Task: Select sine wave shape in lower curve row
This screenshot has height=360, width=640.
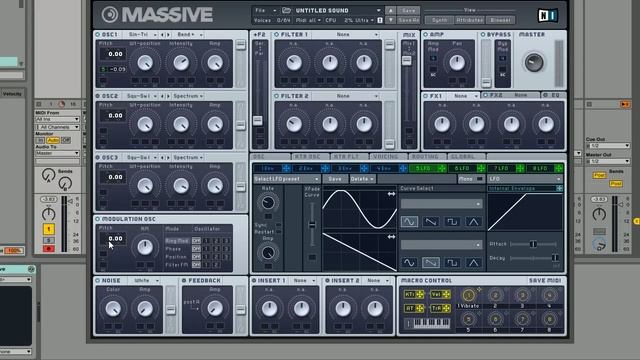Action: [x=409, y=262]
